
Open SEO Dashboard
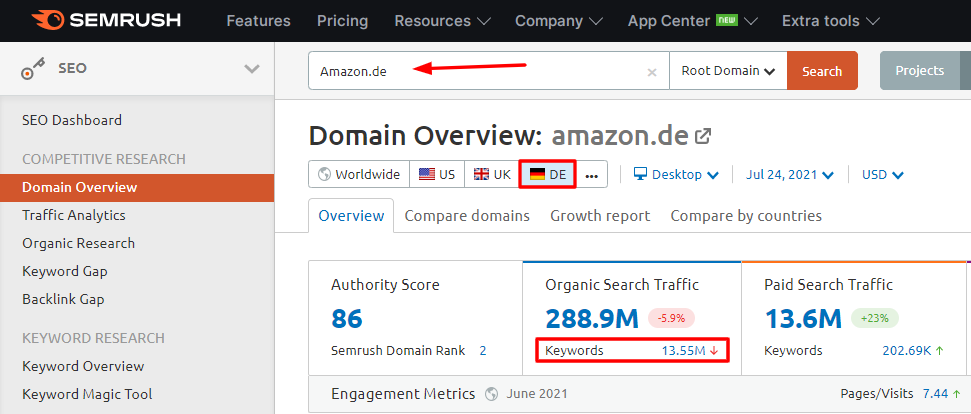click(x=72, y=120)
